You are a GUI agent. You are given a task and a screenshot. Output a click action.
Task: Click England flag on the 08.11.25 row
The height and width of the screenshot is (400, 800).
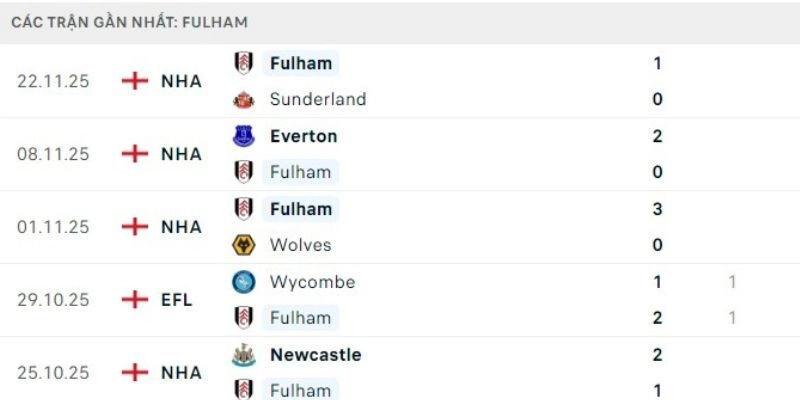[x=134, y=154]
